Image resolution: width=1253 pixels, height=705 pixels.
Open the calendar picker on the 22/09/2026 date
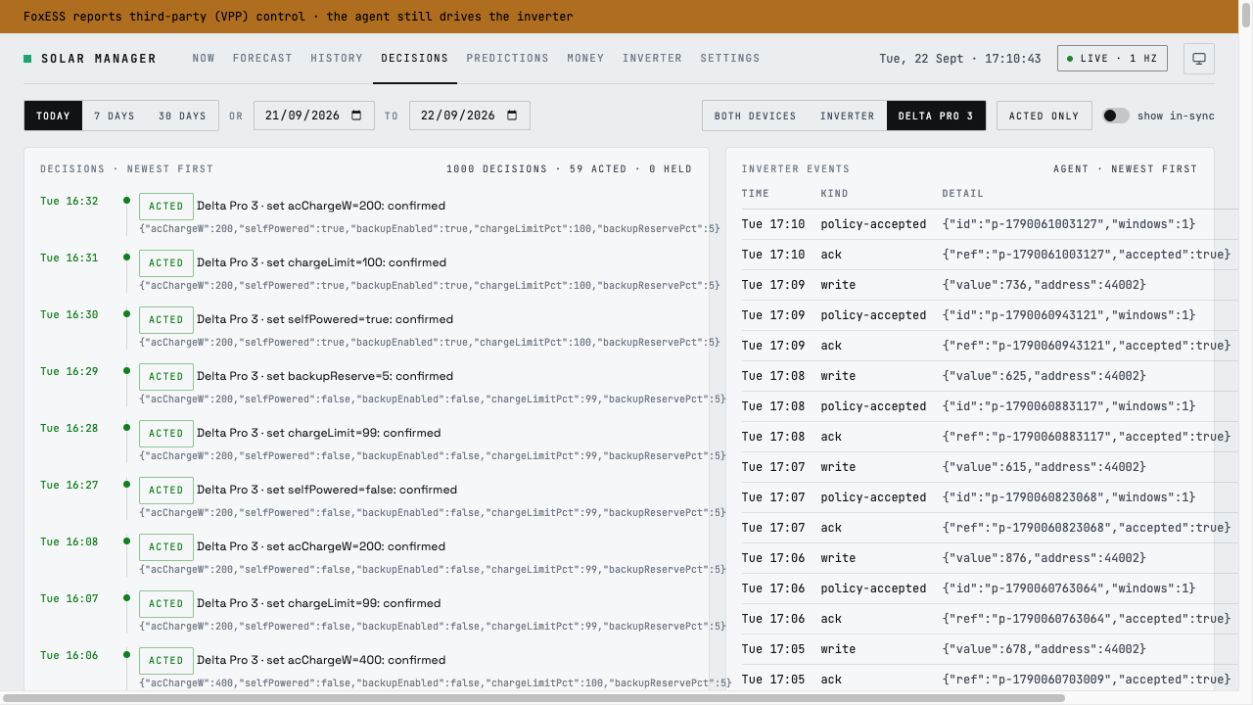[x=512, y=115]
